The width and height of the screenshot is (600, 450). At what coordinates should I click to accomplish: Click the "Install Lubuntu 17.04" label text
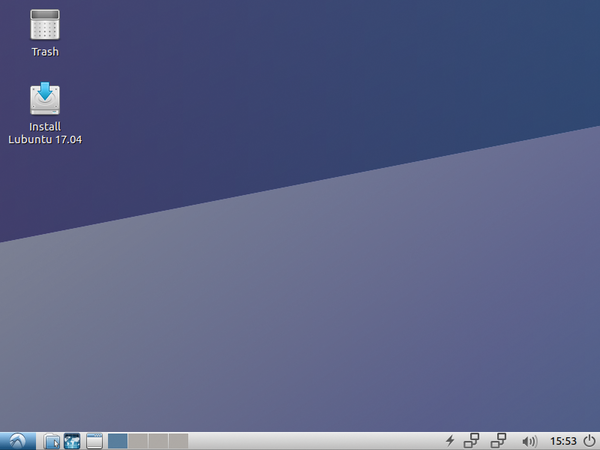(45, 133)
